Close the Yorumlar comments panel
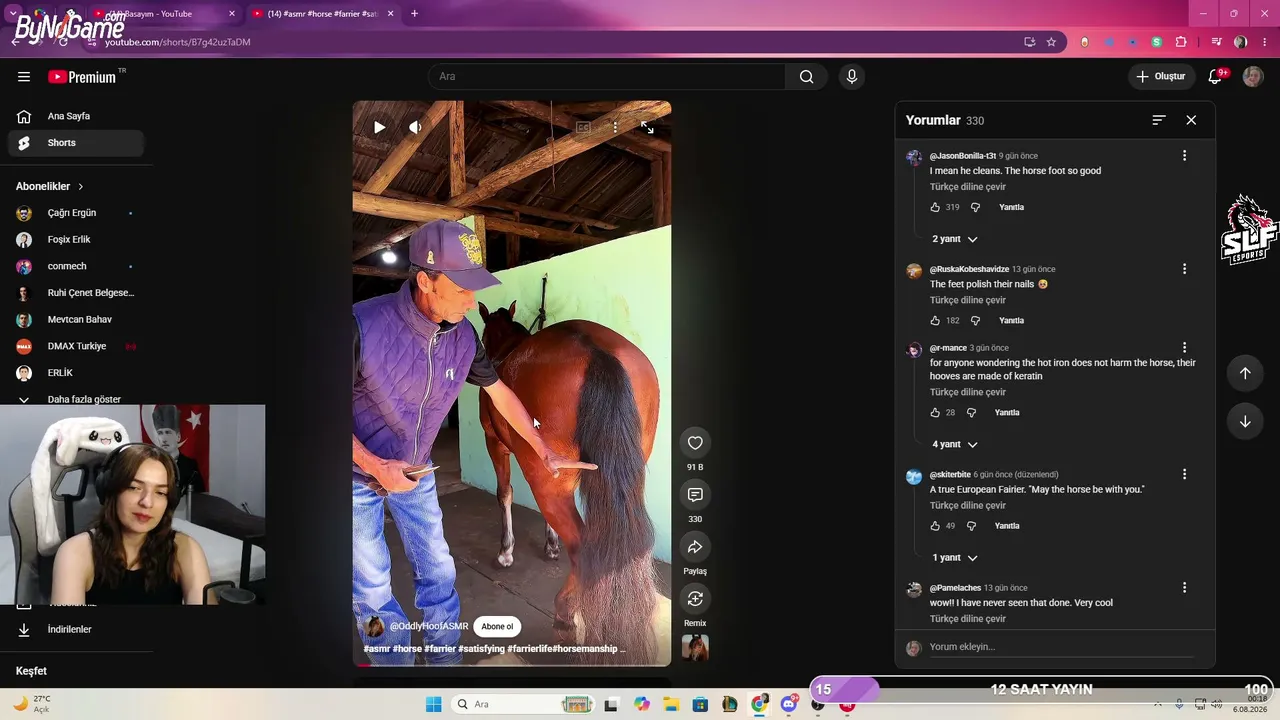Screen dimensions: 1280x720 [x=1191, y=120]
